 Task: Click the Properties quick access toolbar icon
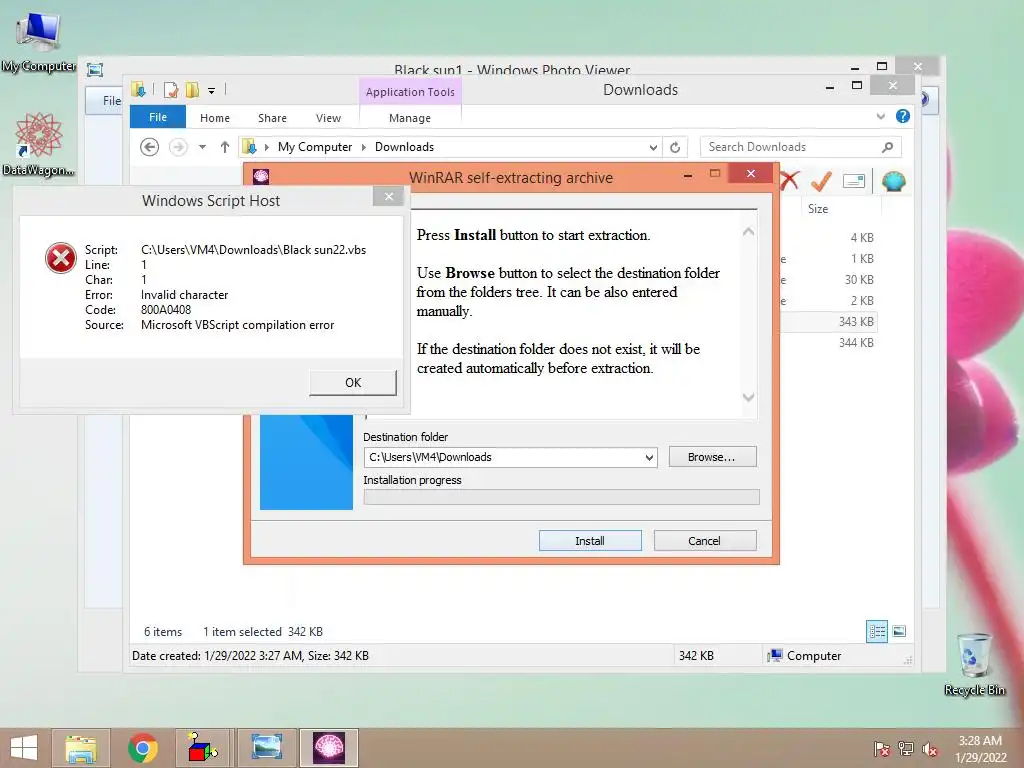click(171, 90)
